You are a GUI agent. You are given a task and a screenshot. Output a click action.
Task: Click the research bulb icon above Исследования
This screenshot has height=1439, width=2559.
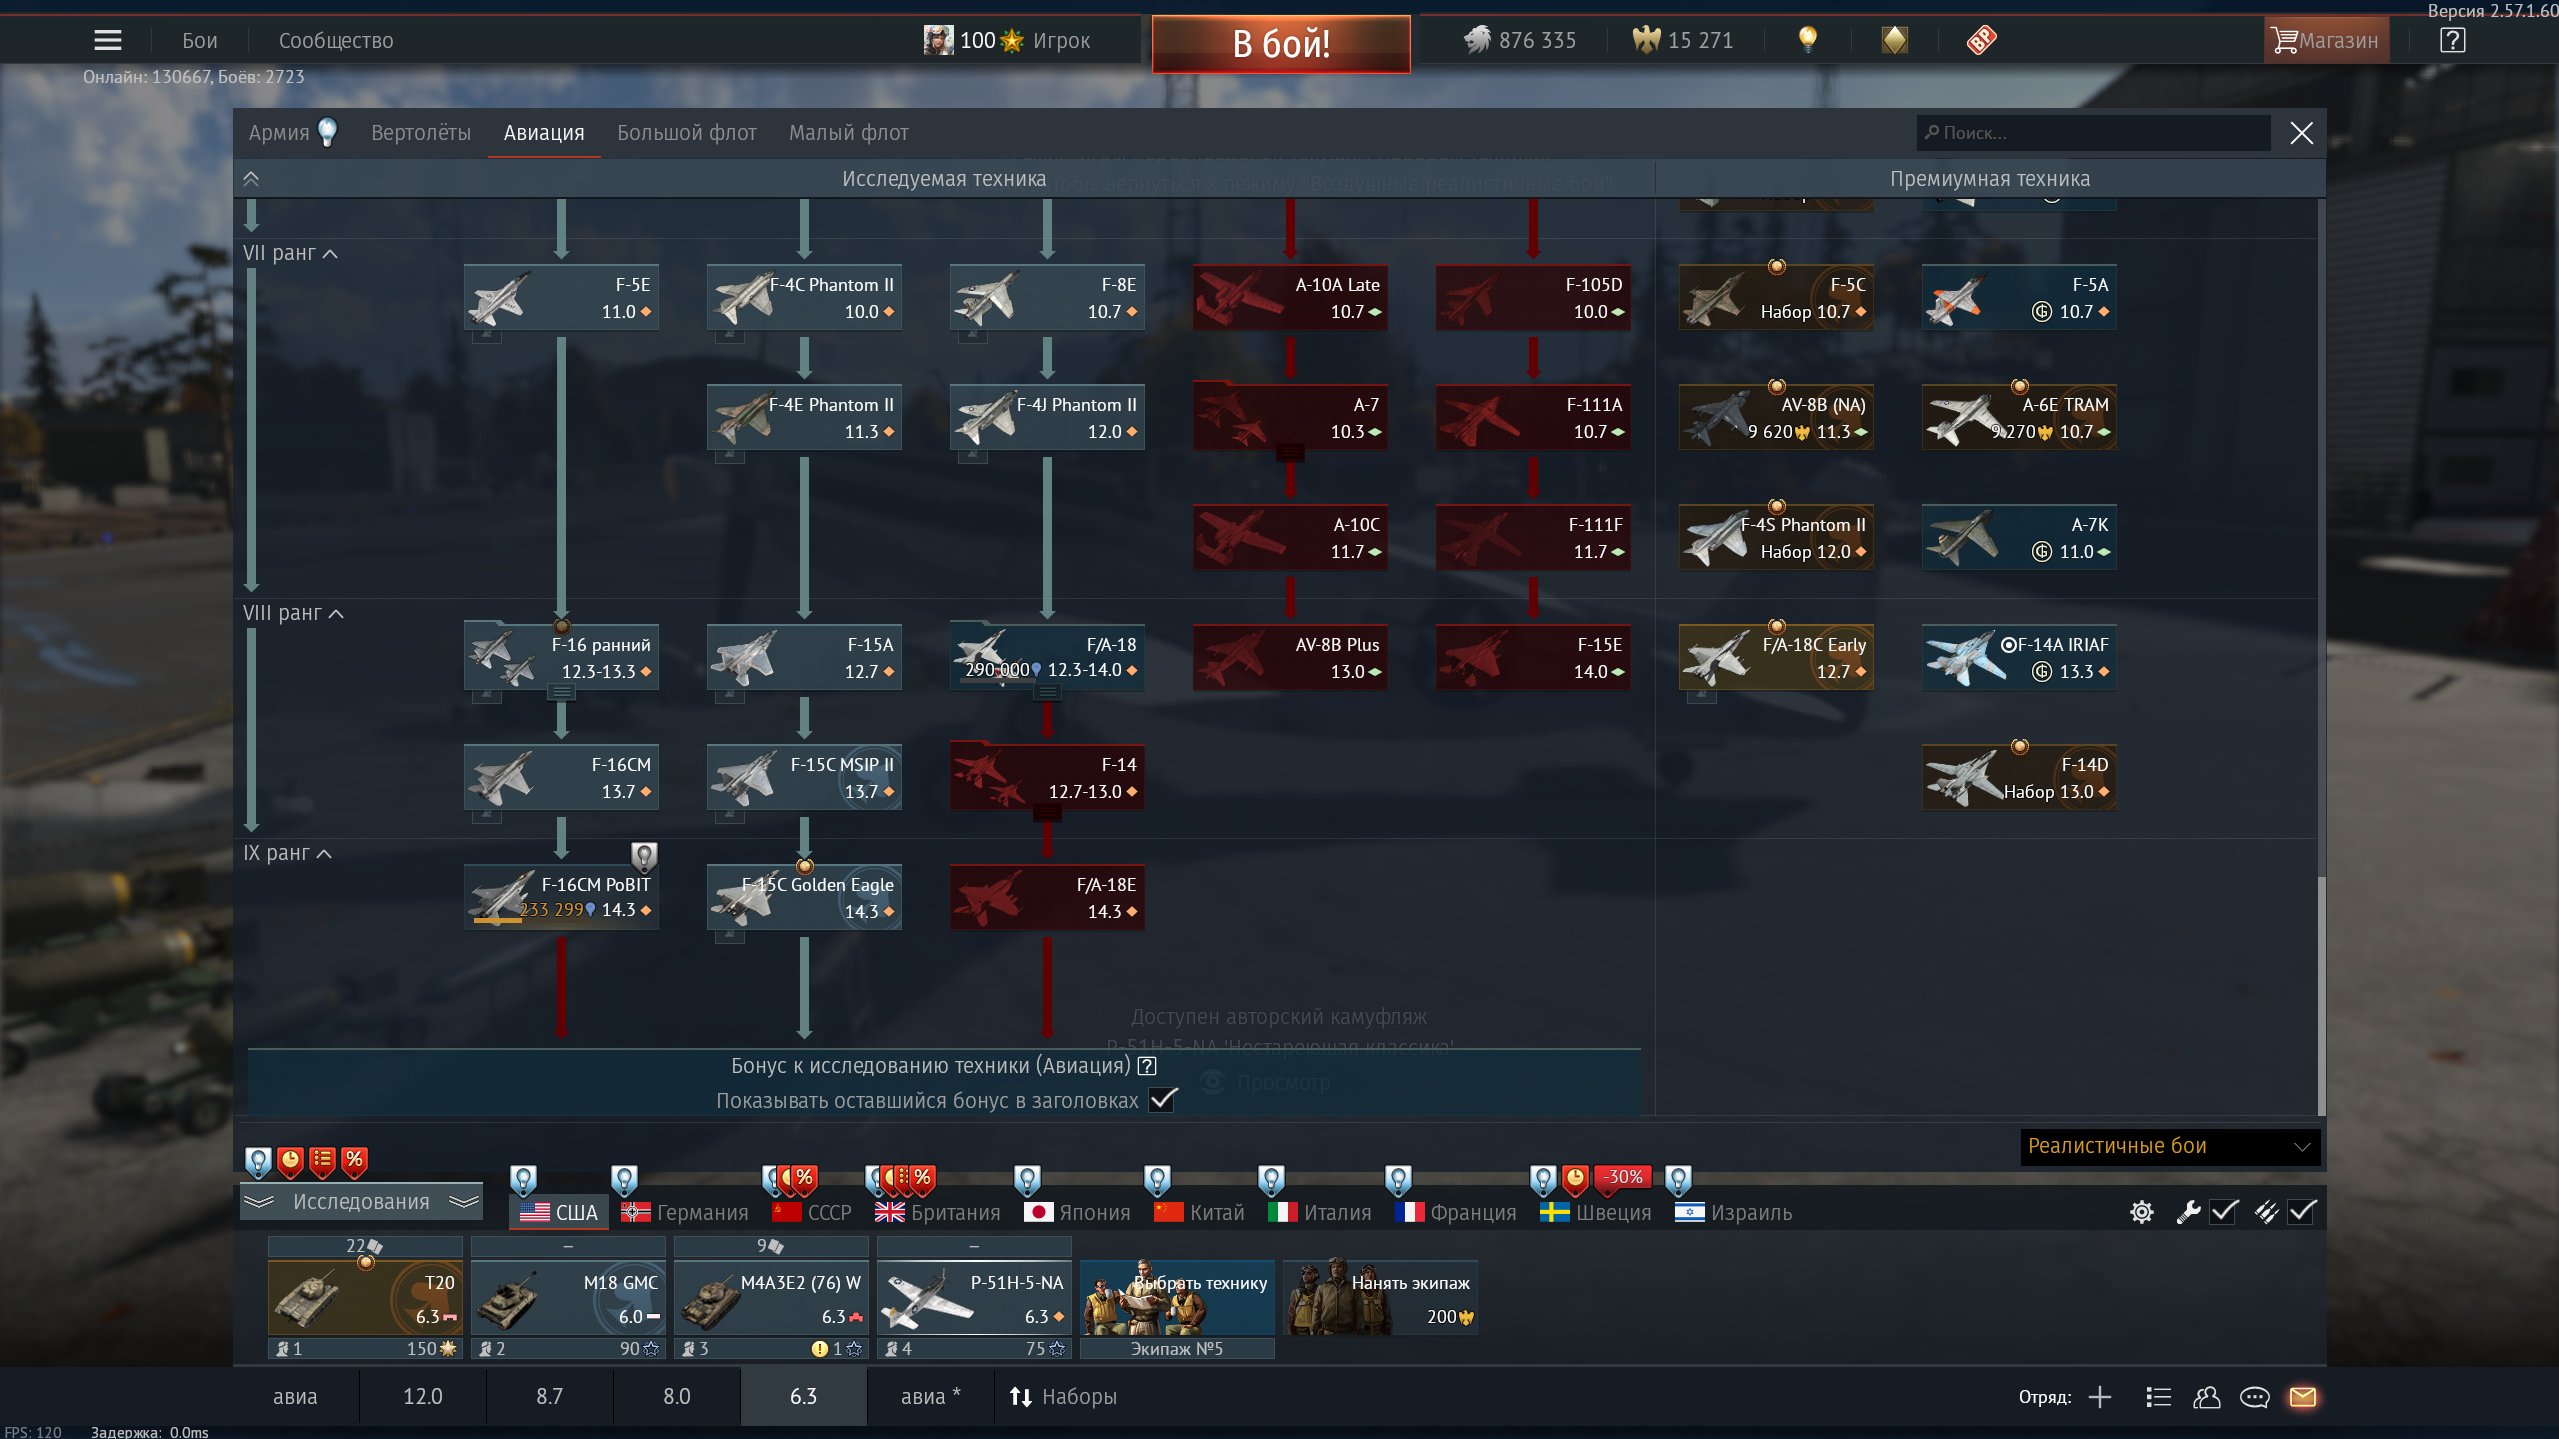[x=258, y=1161]
